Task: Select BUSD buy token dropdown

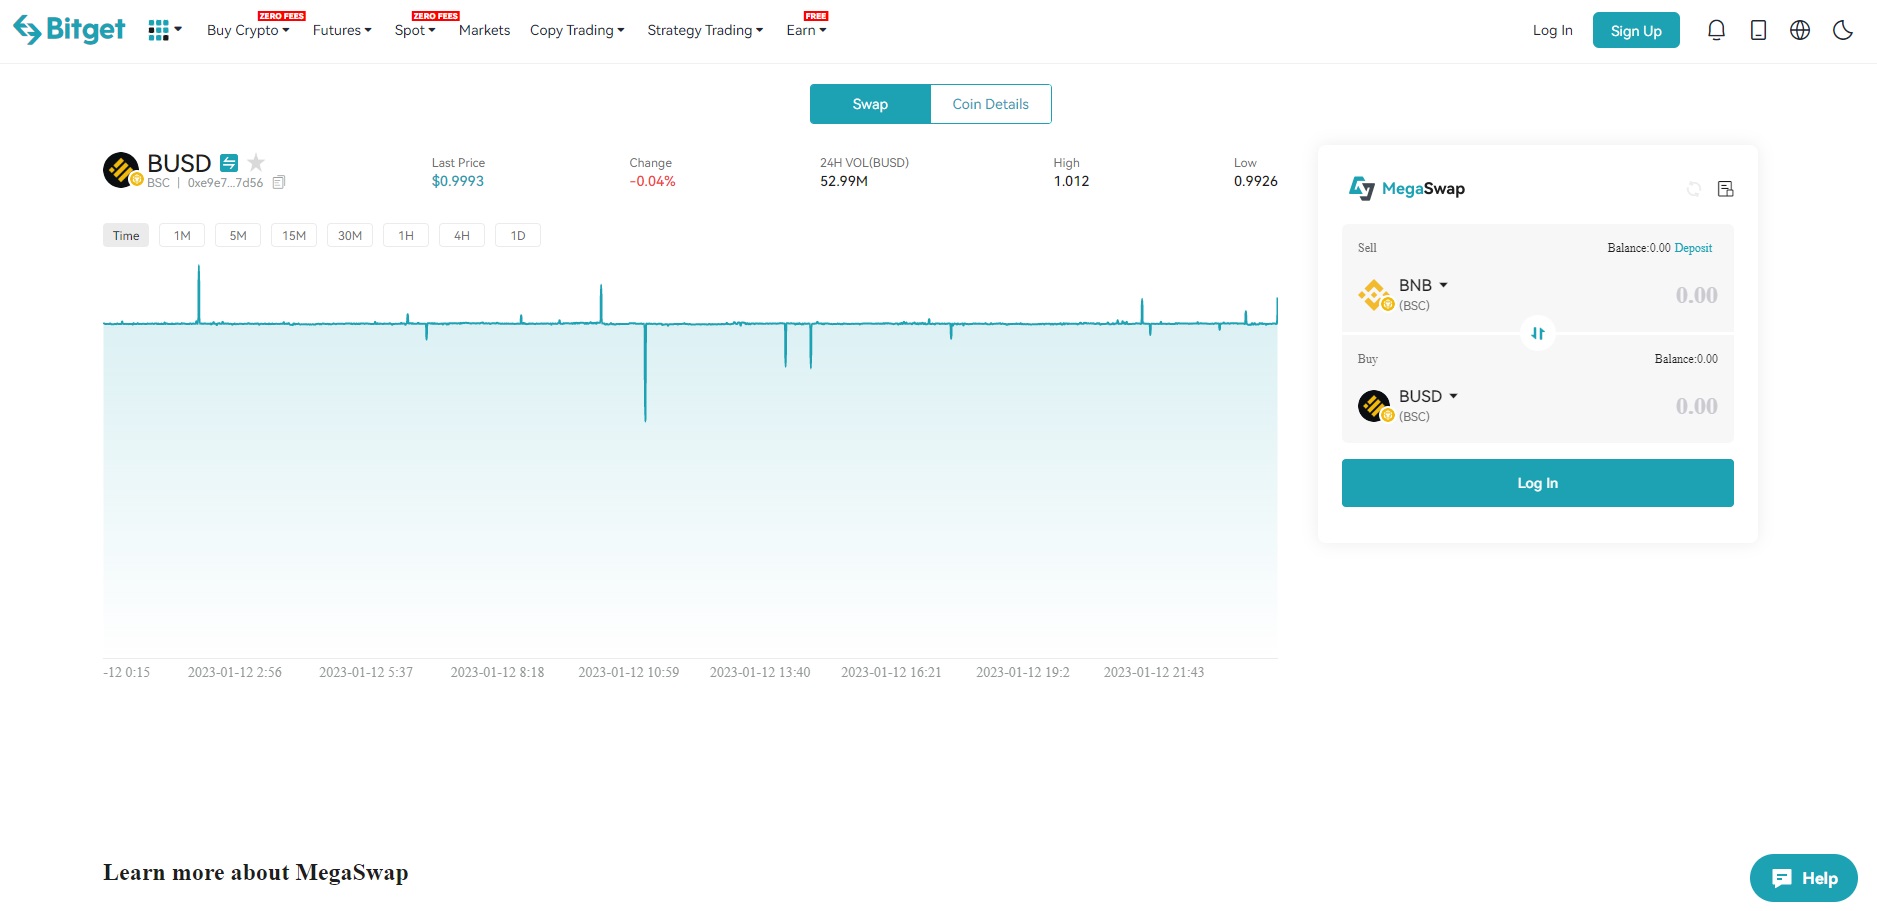Action: pyautogui.click(x=1428, y=396)
